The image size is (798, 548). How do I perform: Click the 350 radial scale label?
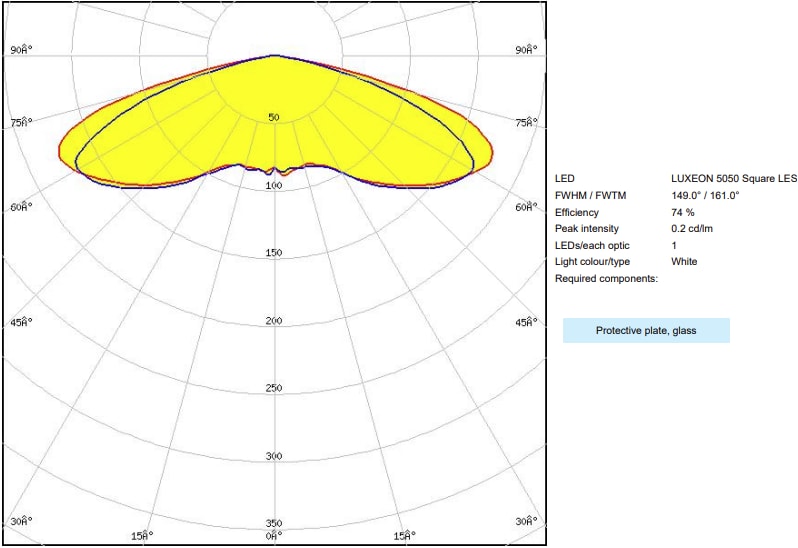coord(274,523)
